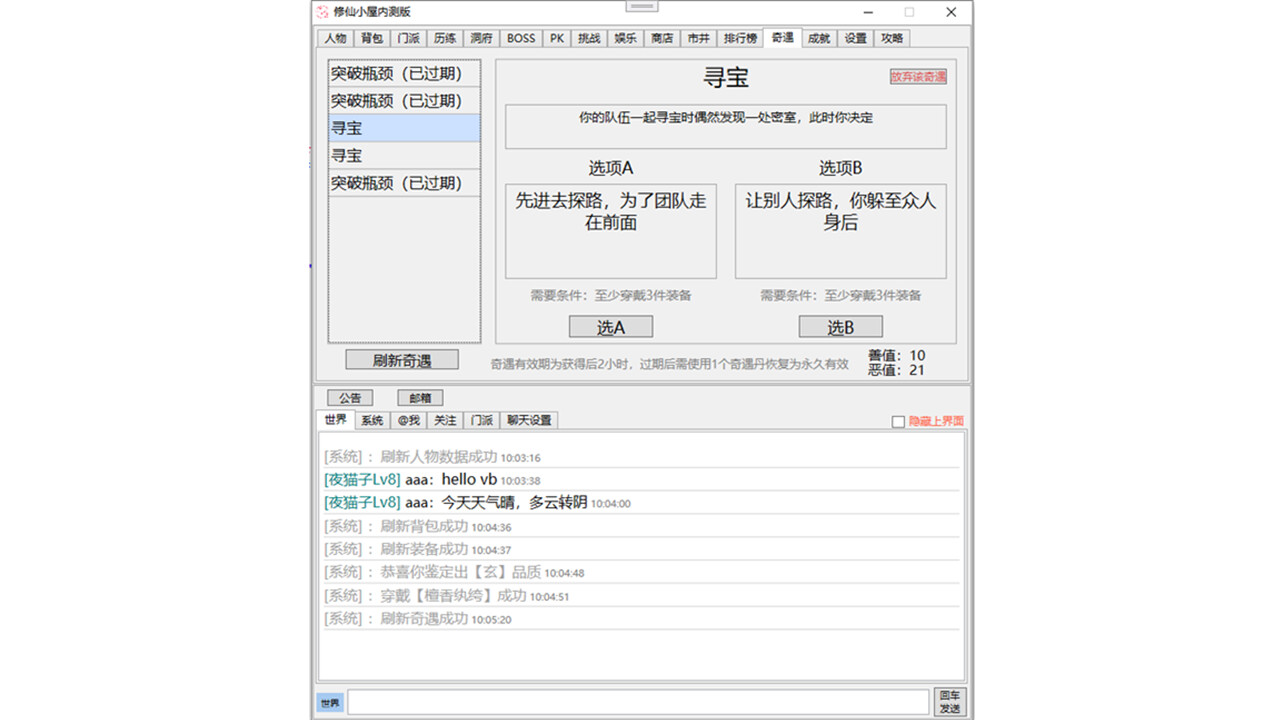Open the 设置 tab
This screenshot has width=1280, height=720.
point(856,38)
